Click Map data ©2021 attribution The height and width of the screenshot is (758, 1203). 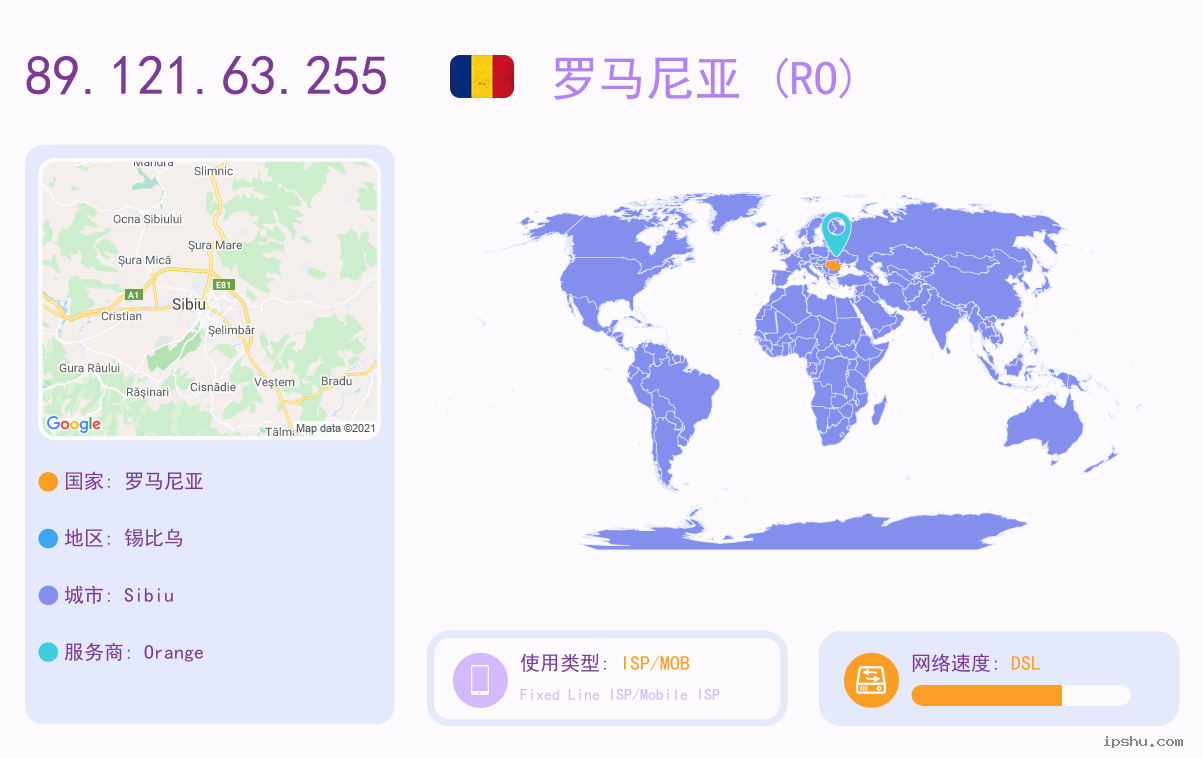335,428
